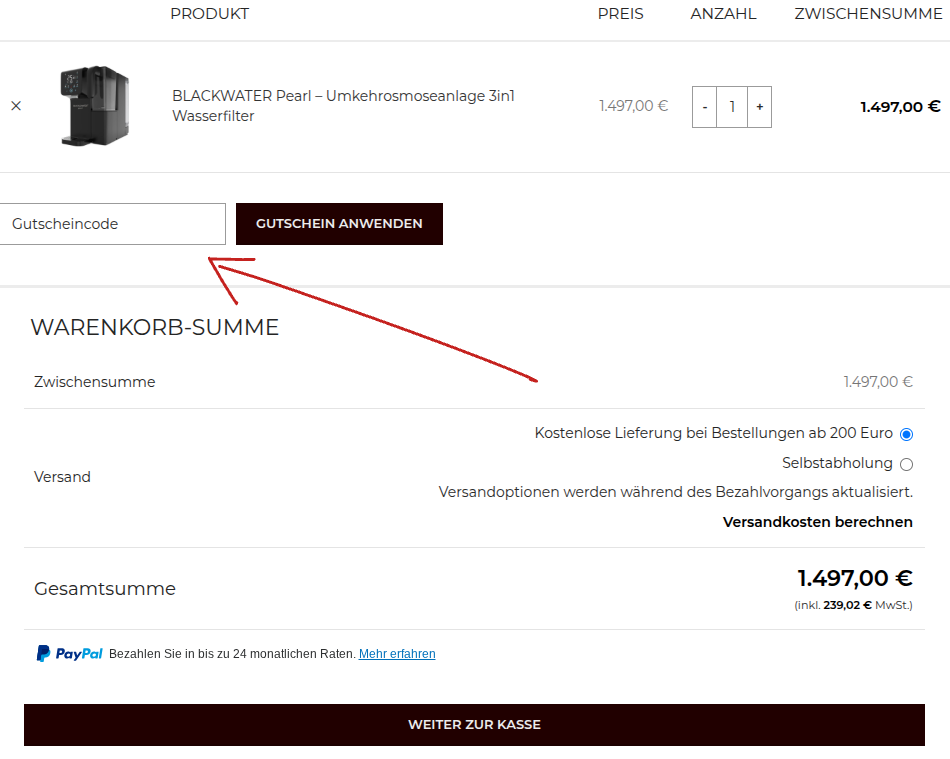Image resolution: width=950 pixels, height=759 pixels.
Task: Click the Gesamtsumme label
Action: (x=105, y=589)
